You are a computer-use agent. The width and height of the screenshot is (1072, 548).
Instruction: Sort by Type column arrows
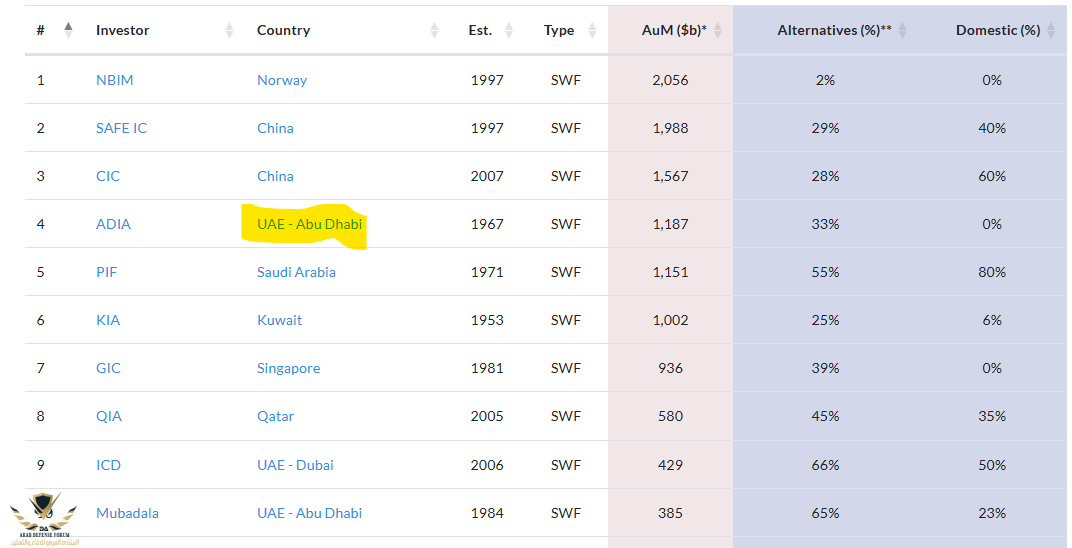tap(592, 30)
